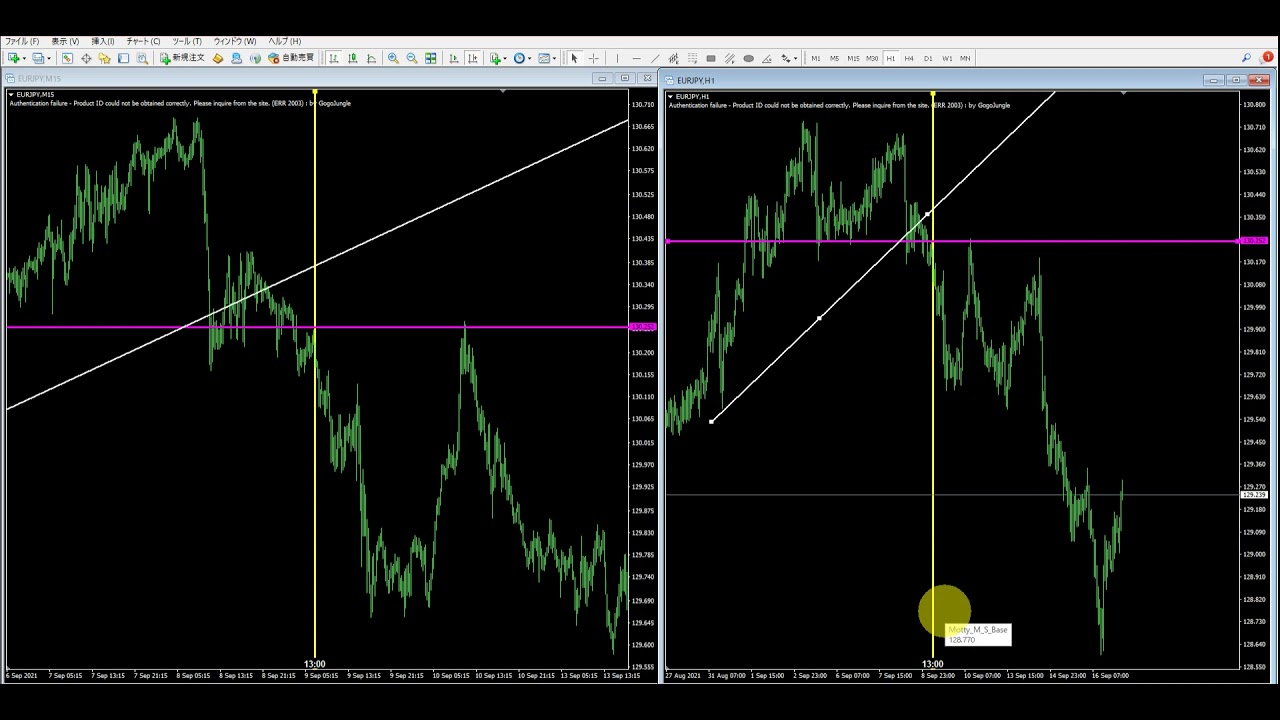This screenshot has width=1280, height=720.
Task: Switch chart to bar chart display
Action: (334, 58)
